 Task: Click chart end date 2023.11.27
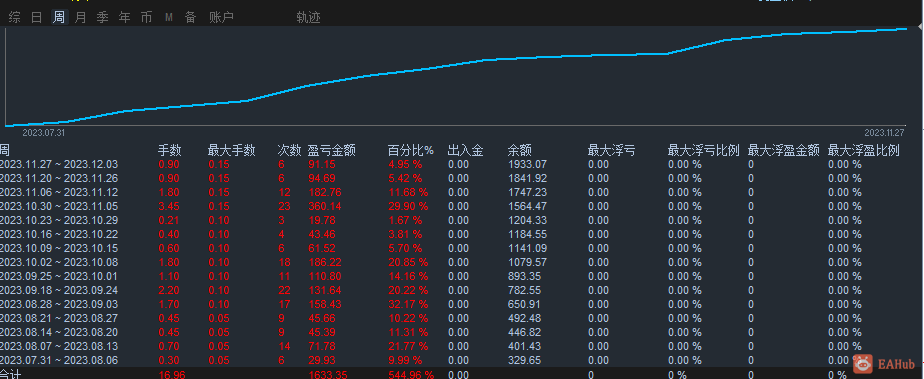point(884,133)
